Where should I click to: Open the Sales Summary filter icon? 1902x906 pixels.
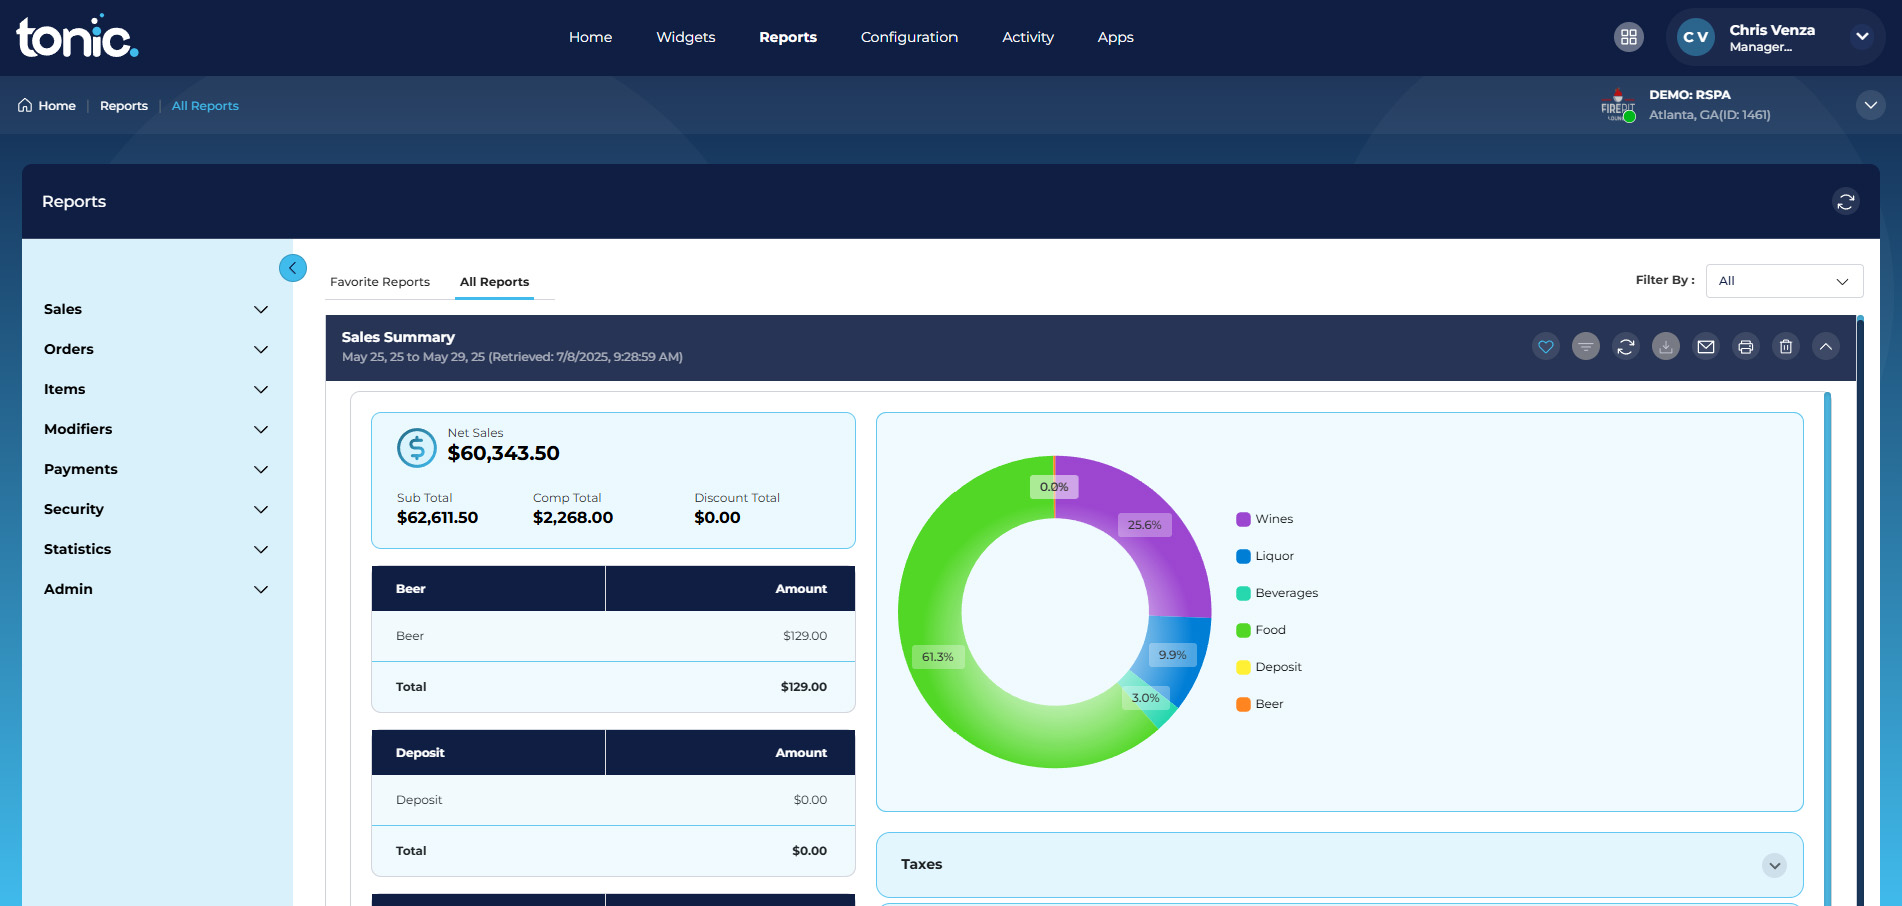pos(1586,347)
